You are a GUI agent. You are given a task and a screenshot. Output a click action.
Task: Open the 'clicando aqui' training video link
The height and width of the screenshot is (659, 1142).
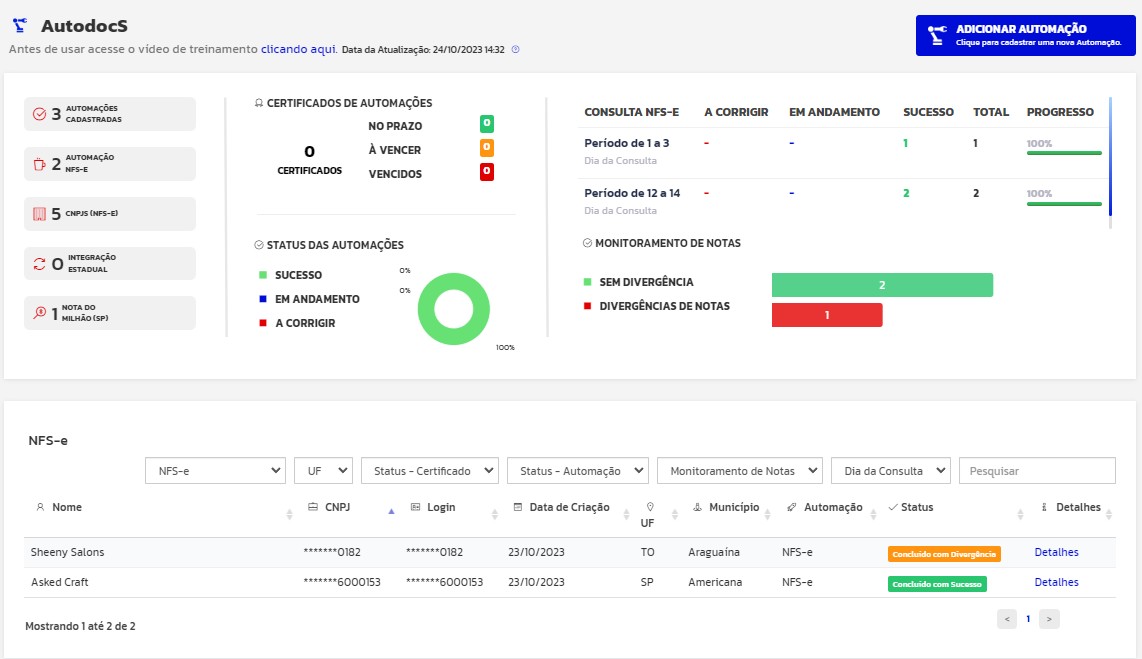pos(298,48)
